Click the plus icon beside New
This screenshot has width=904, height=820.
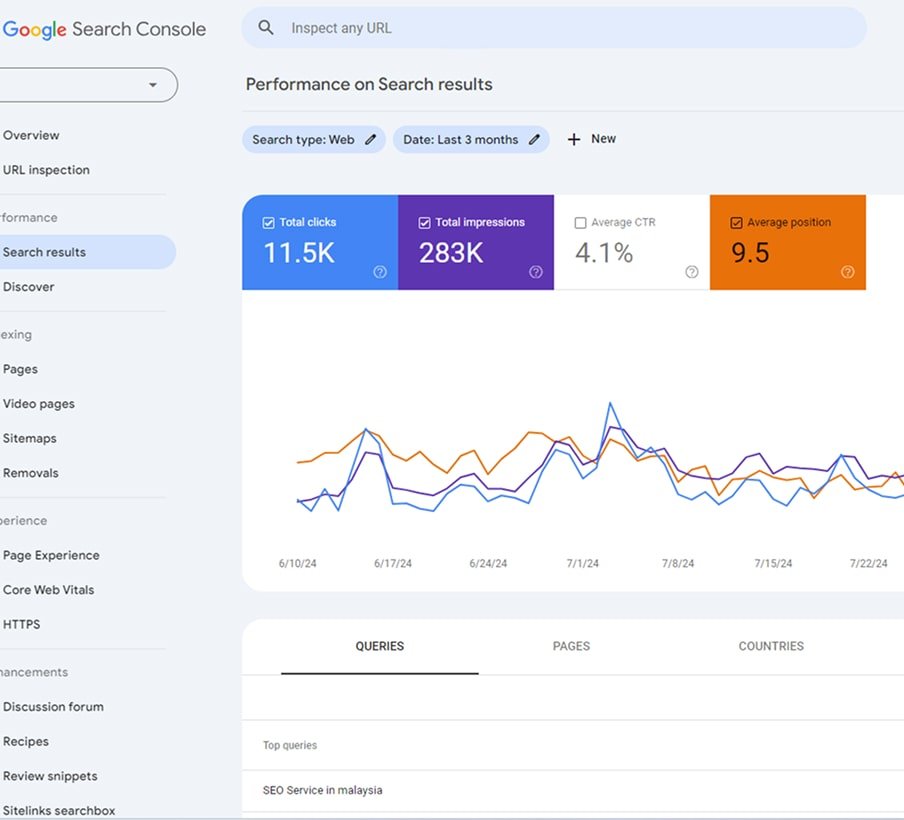574,140
